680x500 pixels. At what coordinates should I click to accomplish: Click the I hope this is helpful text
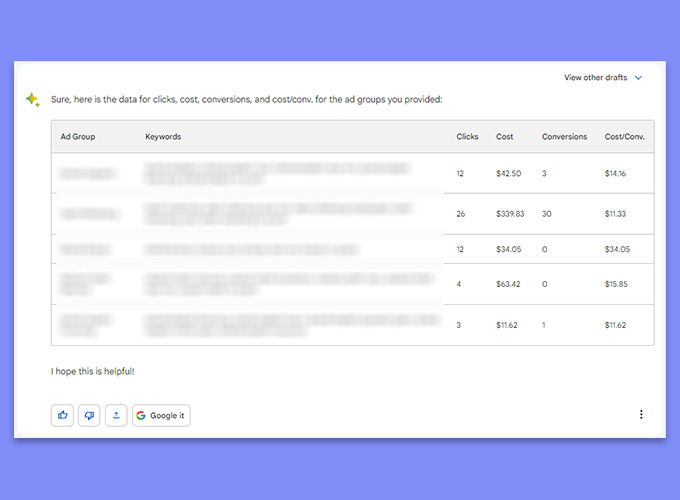(x=92, y=371)
